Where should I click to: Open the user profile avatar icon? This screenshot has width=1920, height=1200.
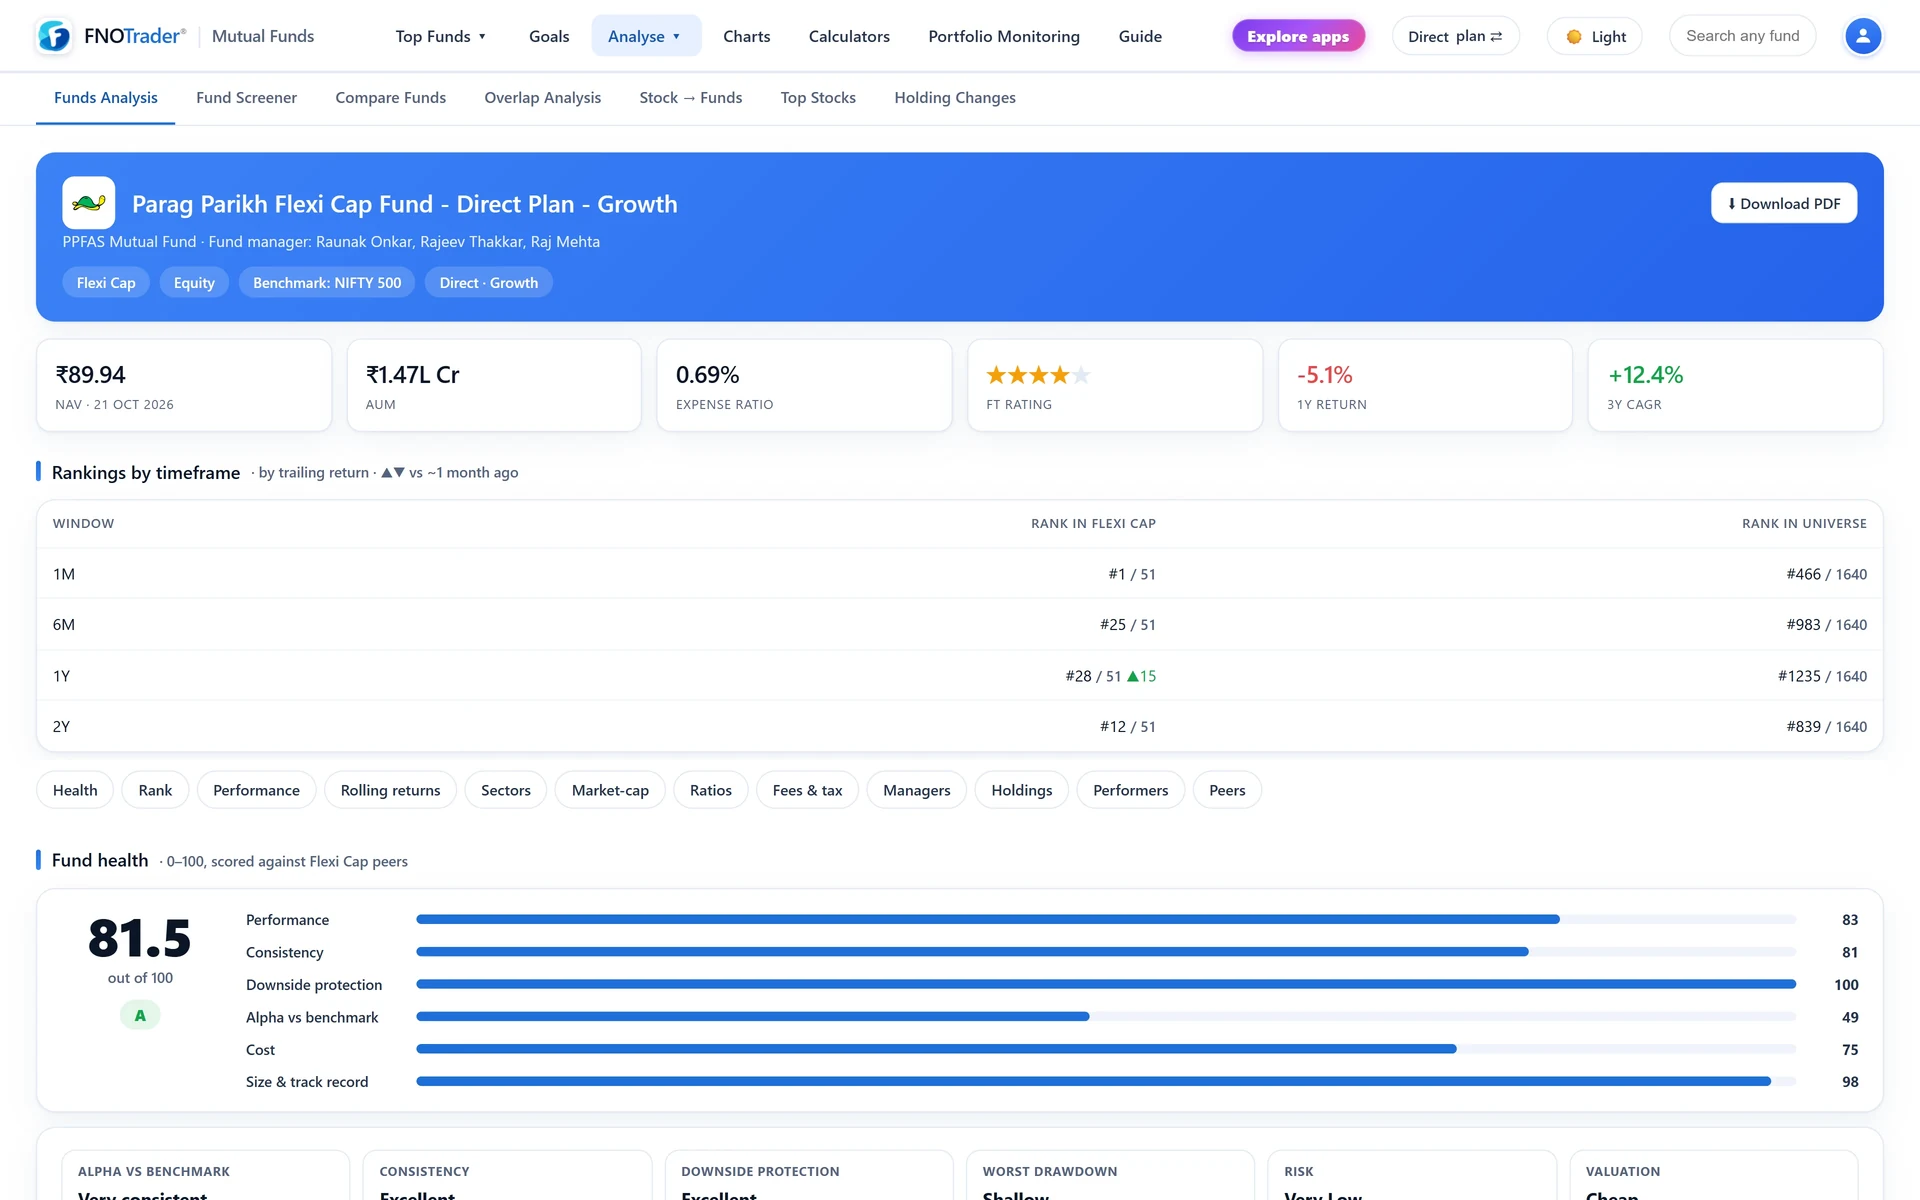click(x=1862, y=36)
